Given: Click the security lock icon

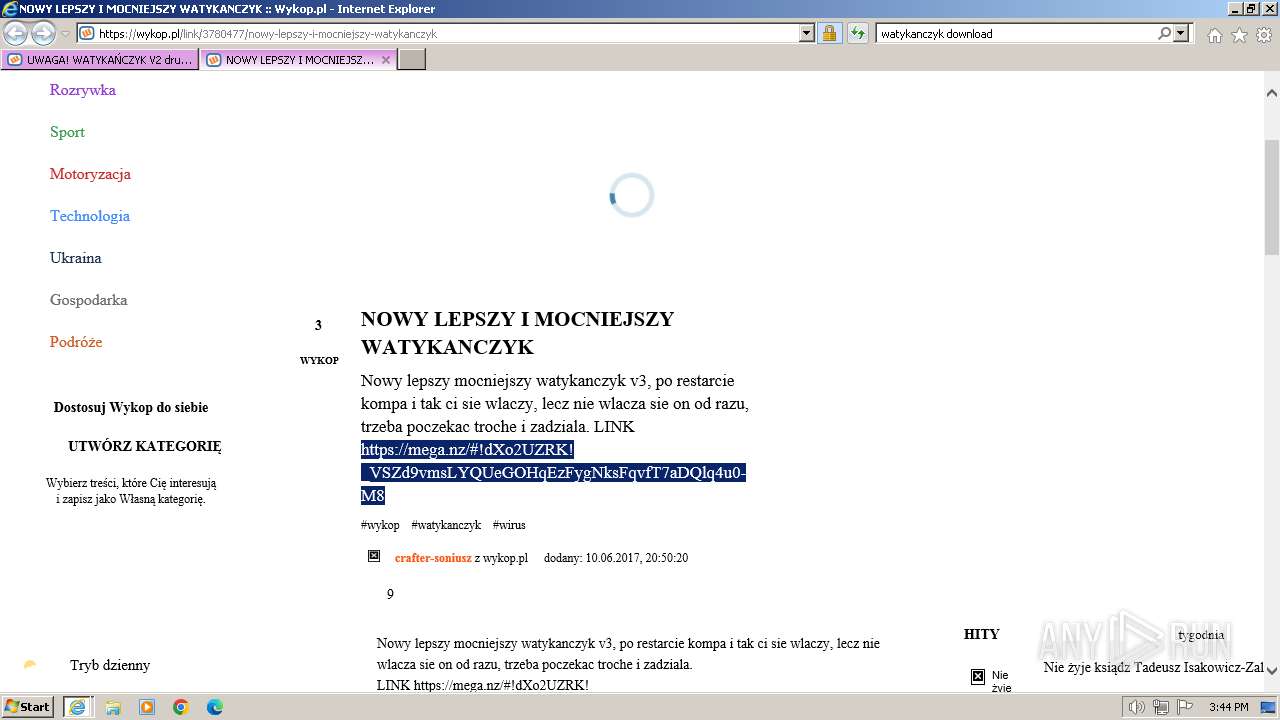Looking at the screenshot, I should pyautogui.click(x=829, y=33).
